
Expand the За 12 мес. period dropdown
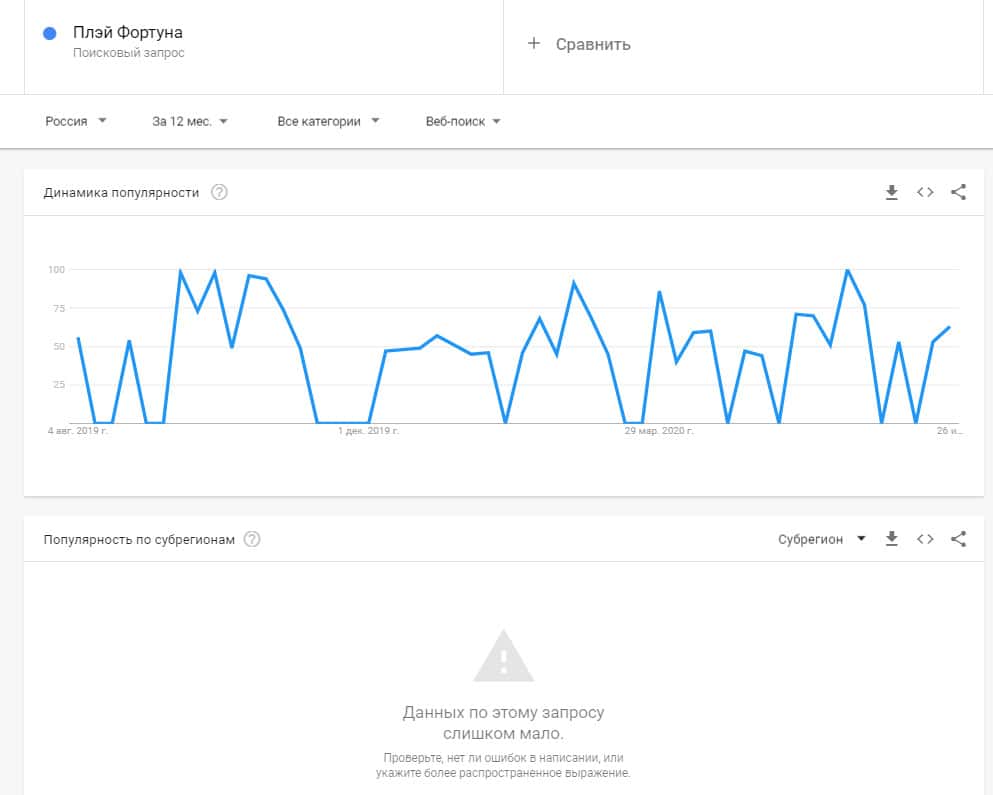click(190, 121)
